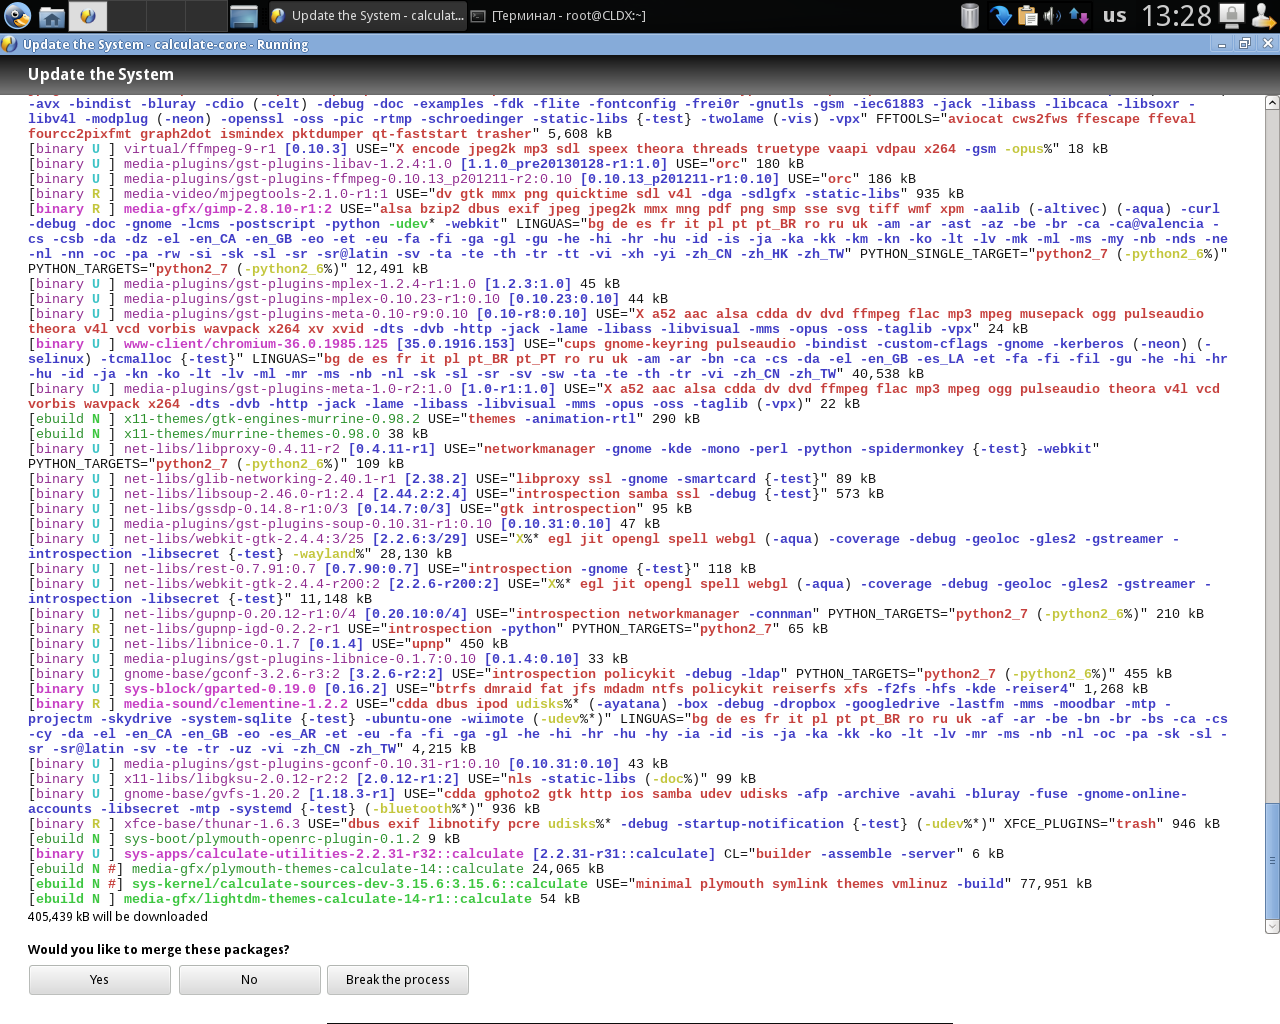The height and width of the screenshot is (1024, 1280).
Task: Click the x11-themes/gtk-engines-murrine-0.98.2 package text
Action: click(x=272, y=419)
